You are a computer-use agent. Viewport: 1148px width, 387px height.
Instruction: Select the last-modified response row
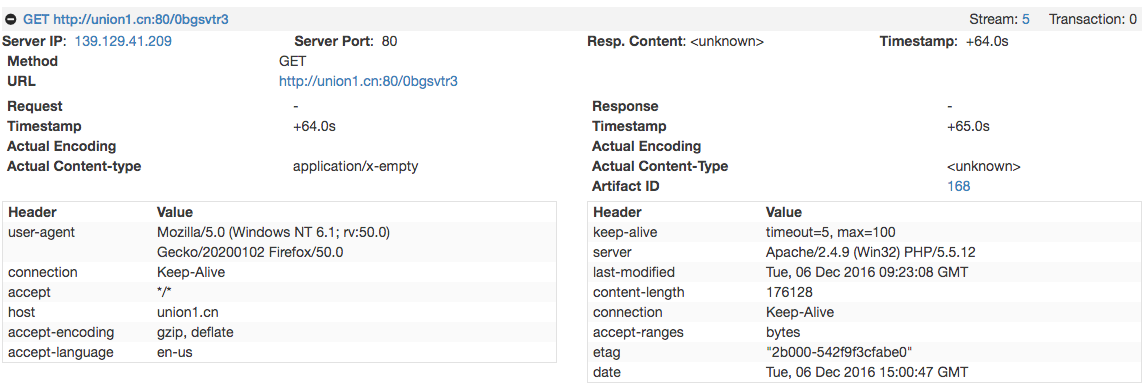[x=865, y=272]
